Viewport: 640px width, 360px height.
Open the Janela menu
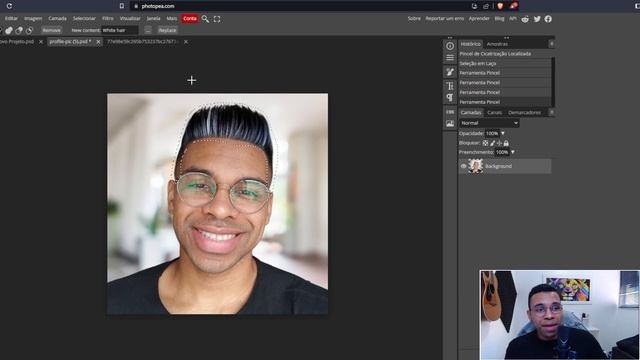point(153,18)
